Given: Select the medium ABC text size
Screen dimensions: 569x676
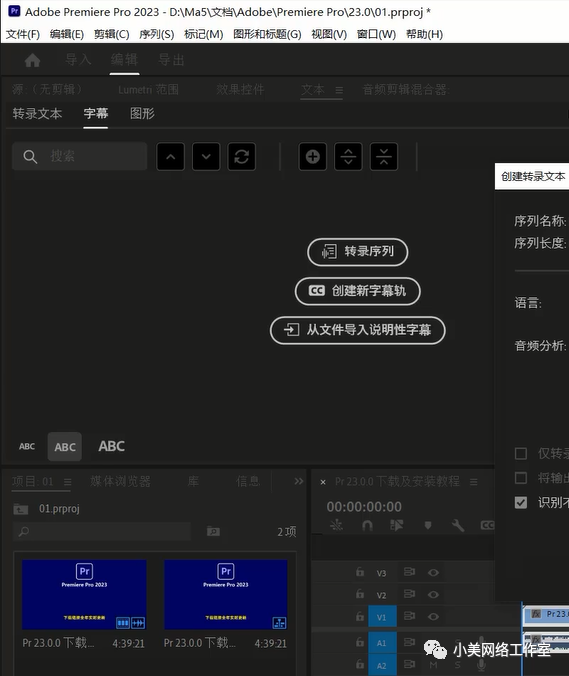Looking at the screenshot, I should (x=65, y=447).
